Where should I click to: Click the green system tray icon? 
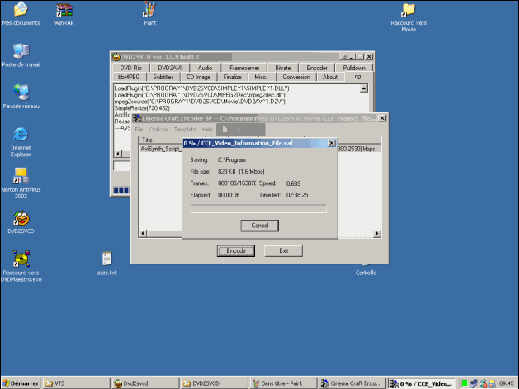pos(464,384)
